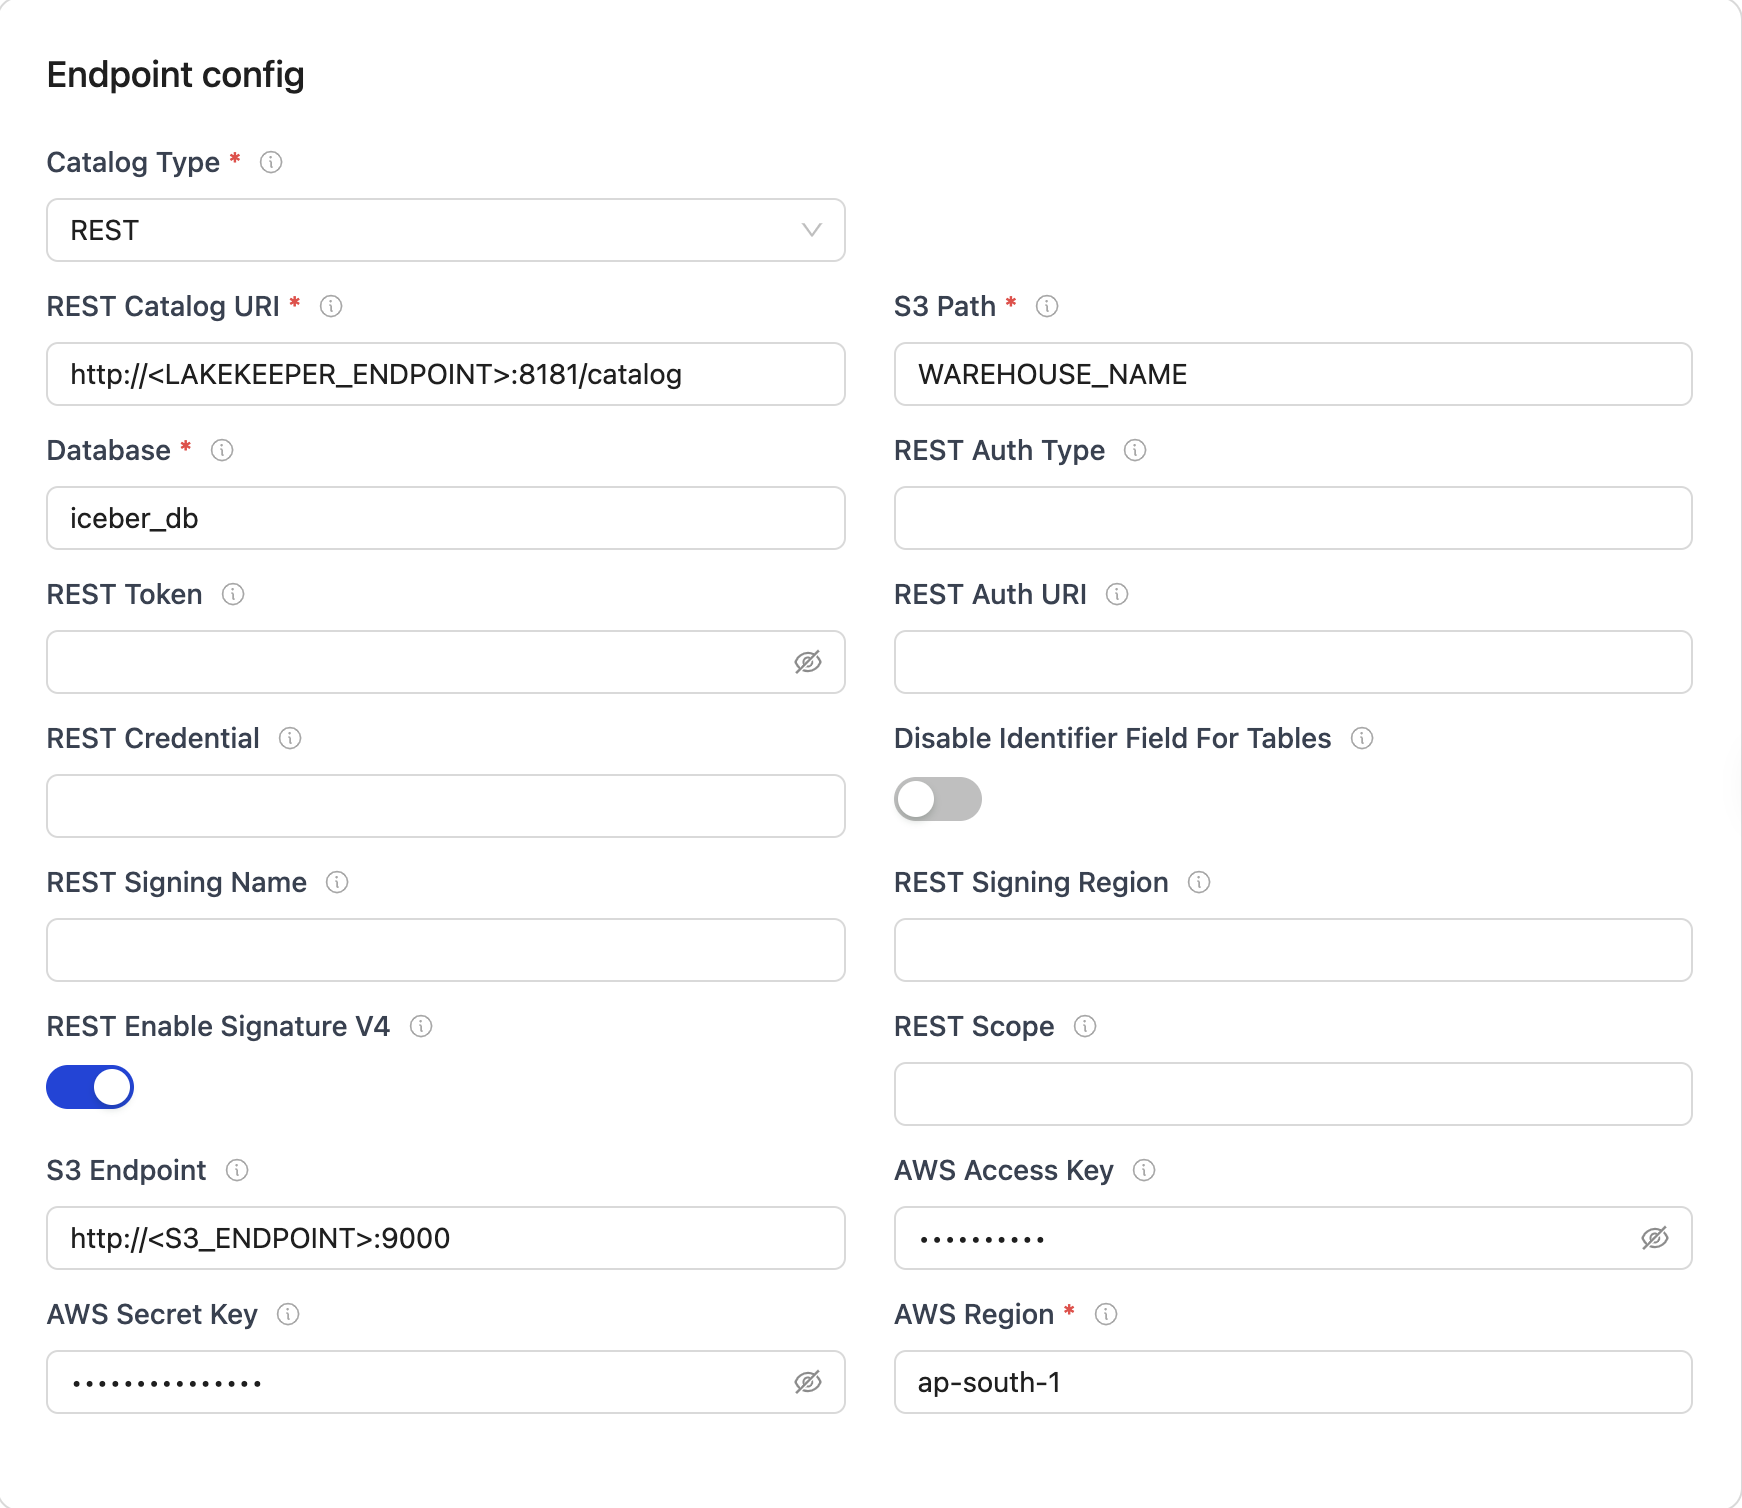This screenshot has height=1508, width=1742.
Task: Click the S3 Path field showing WAREHOUSE_NAME
Action: tap(1292, 374)
